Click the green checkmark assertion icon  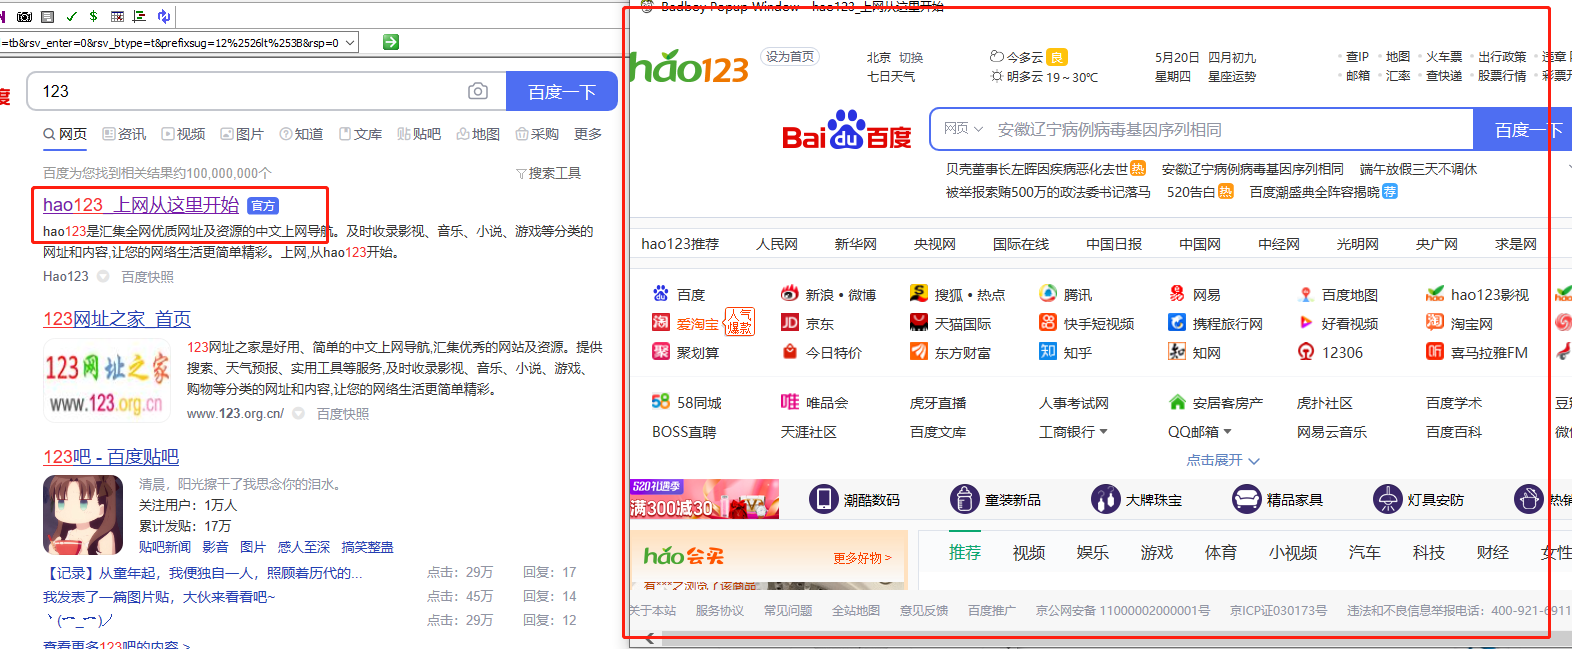click(71, 16)
